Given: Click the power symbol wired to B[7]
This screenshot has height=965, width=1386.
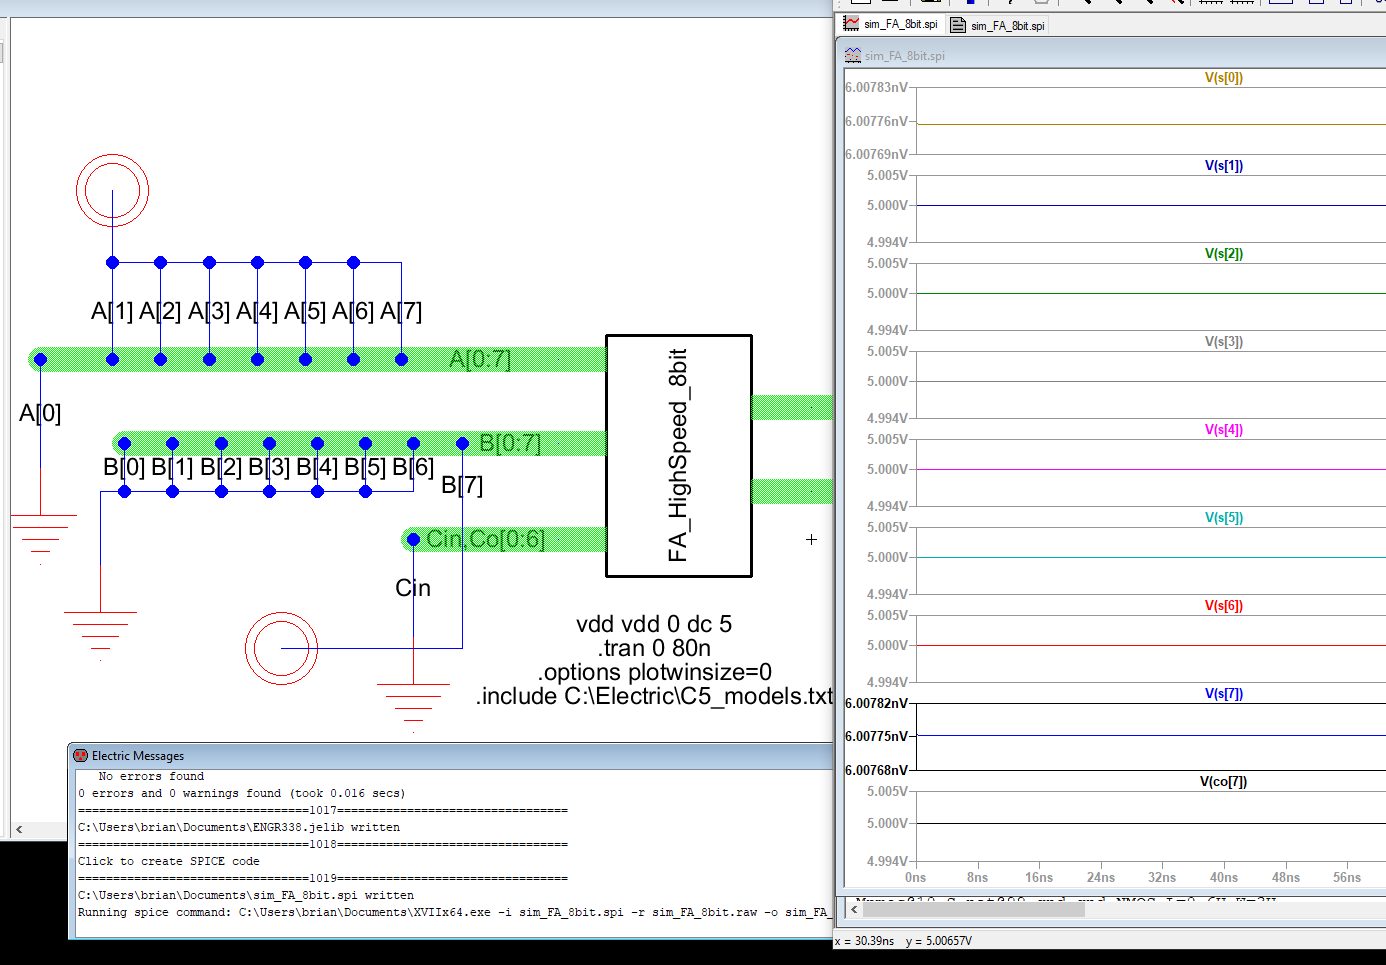Looking at the screenshot, I should 281,648.
